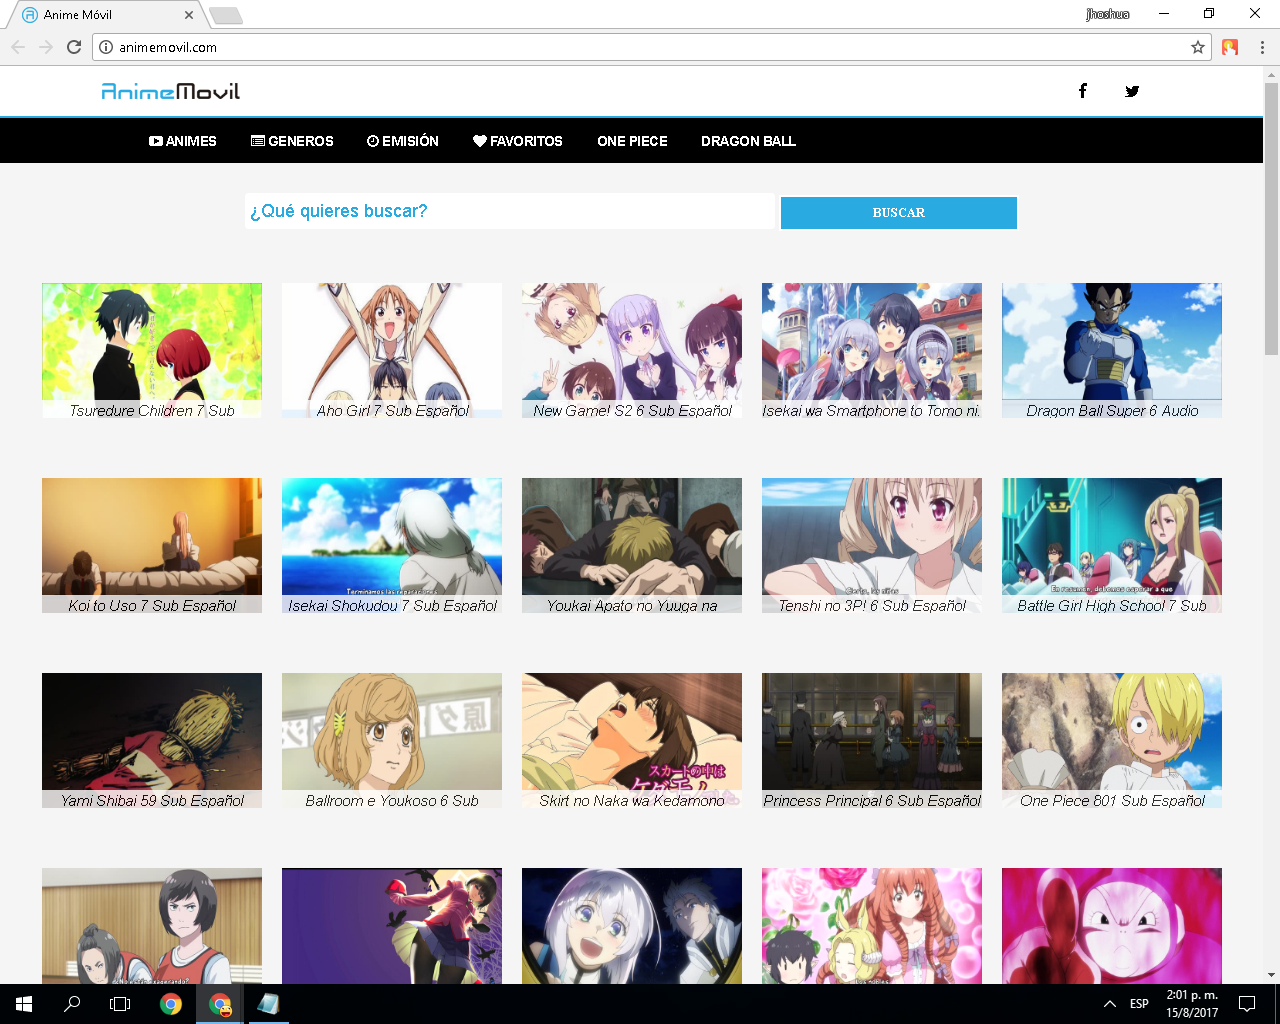Open Dragon Ball Super 6 Audio thumbnail
Viewport: 1280px width, 1024px height.
coord(1112,350)
